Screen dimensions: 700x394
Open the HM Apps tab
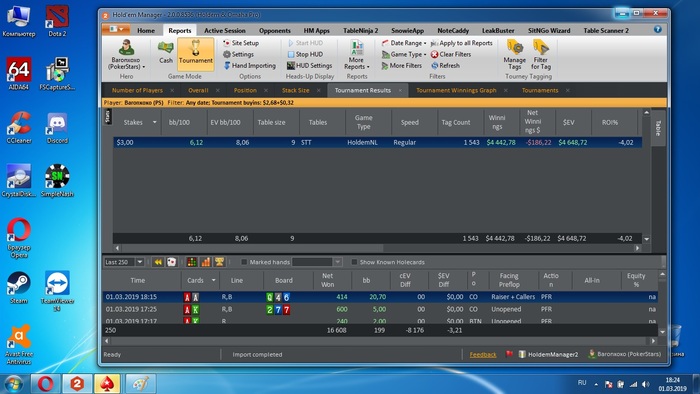point(317,30)
